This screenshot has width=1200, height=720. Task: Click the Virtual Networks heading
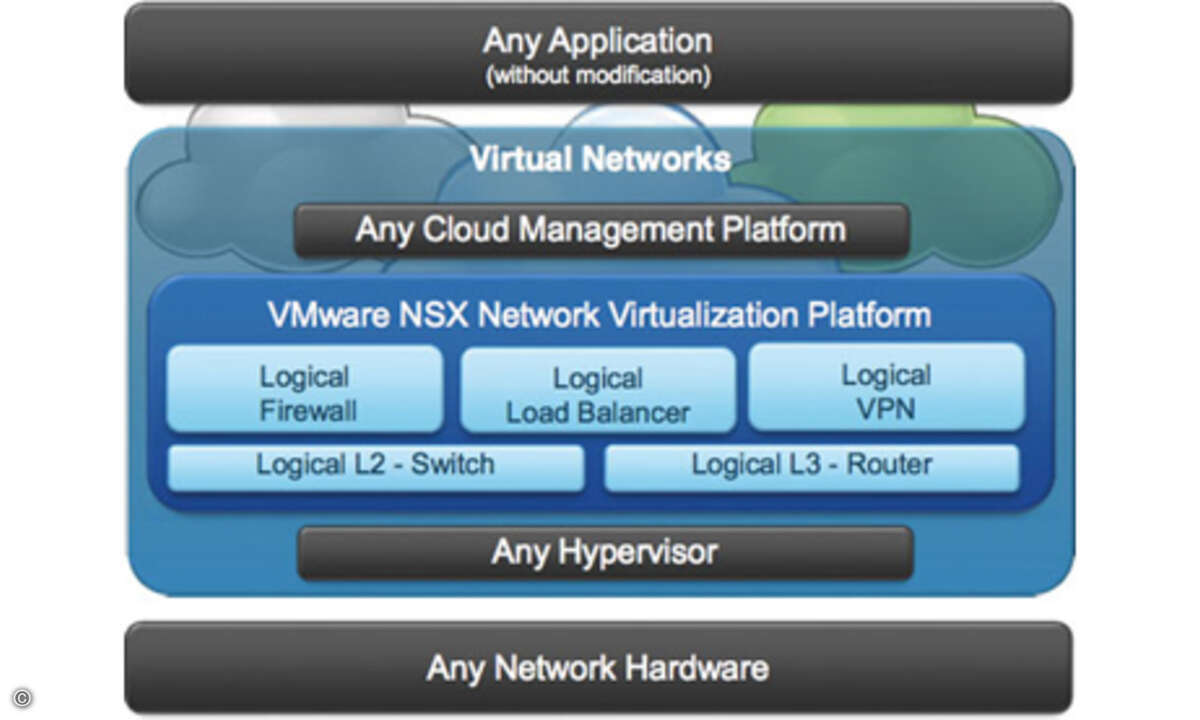pos(600,159)
